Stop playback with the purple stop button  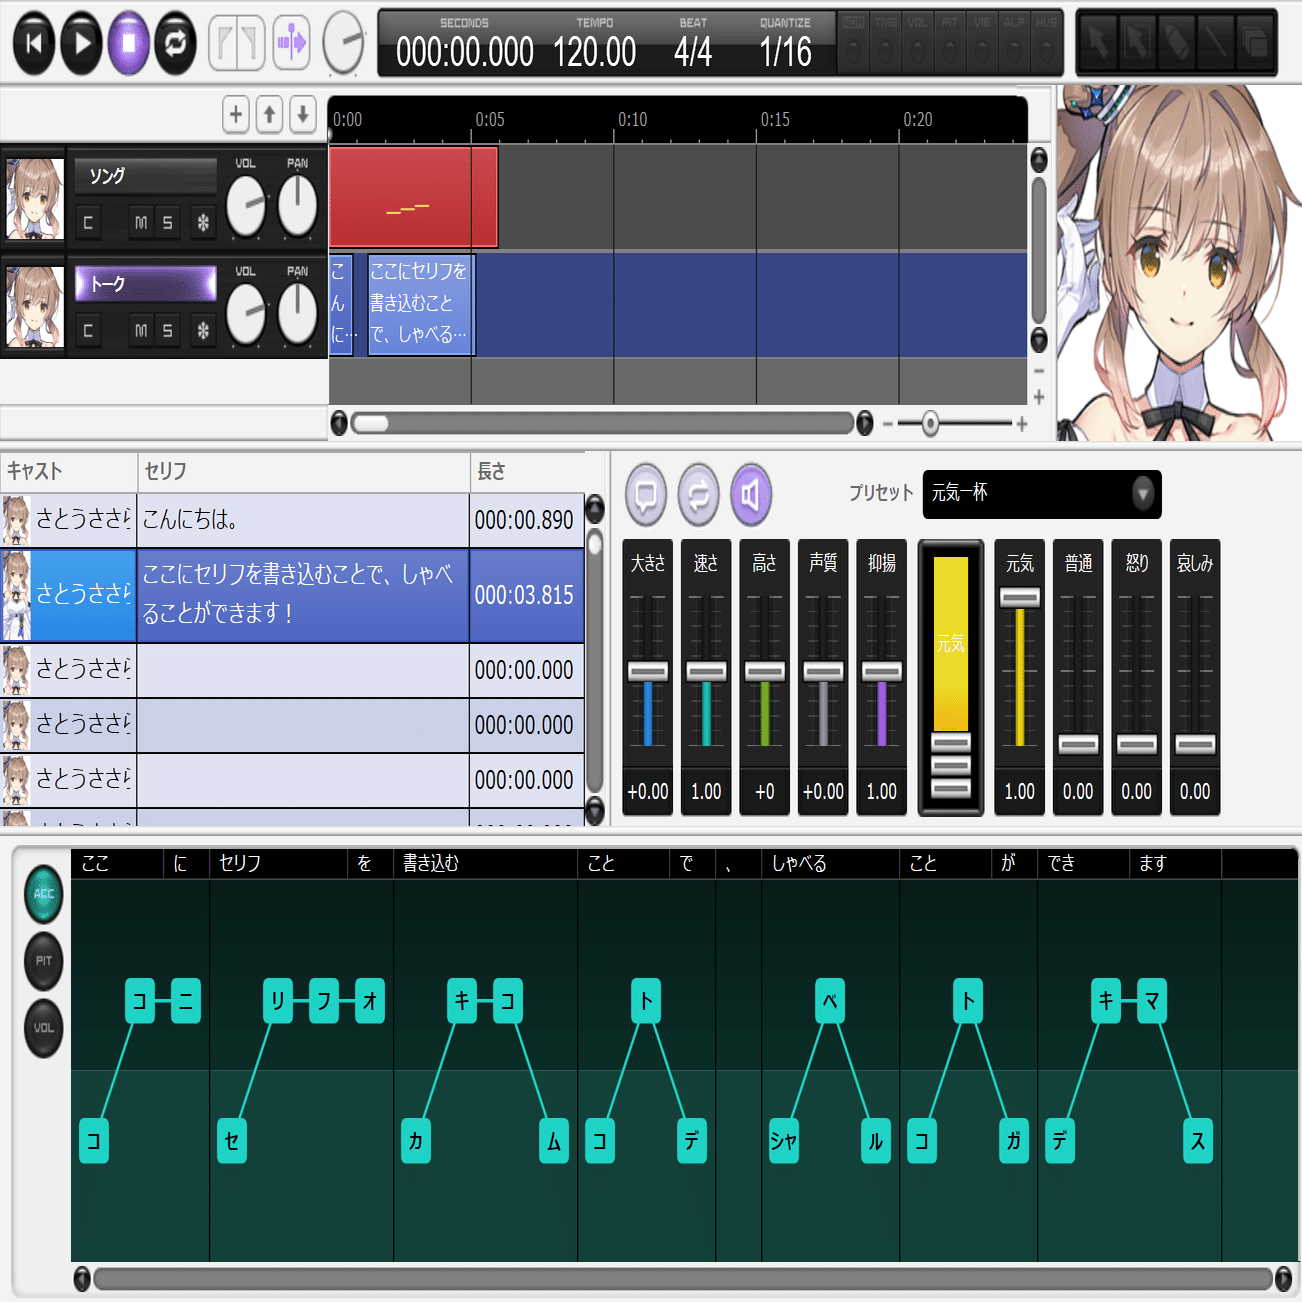[x=129, y=43]
